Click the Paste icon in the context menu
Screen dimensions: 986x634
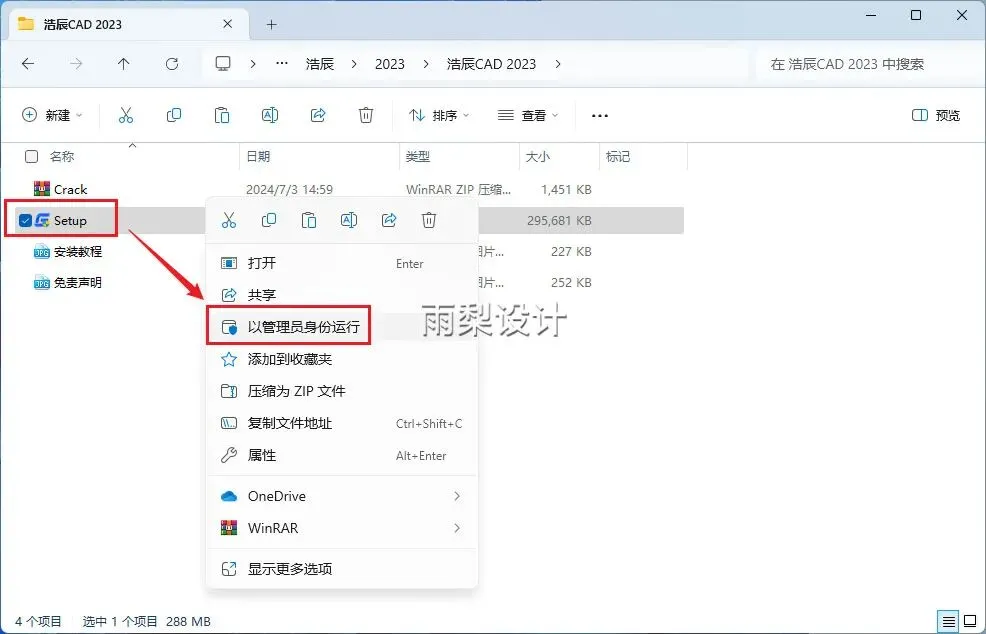[x=309, y=220]
